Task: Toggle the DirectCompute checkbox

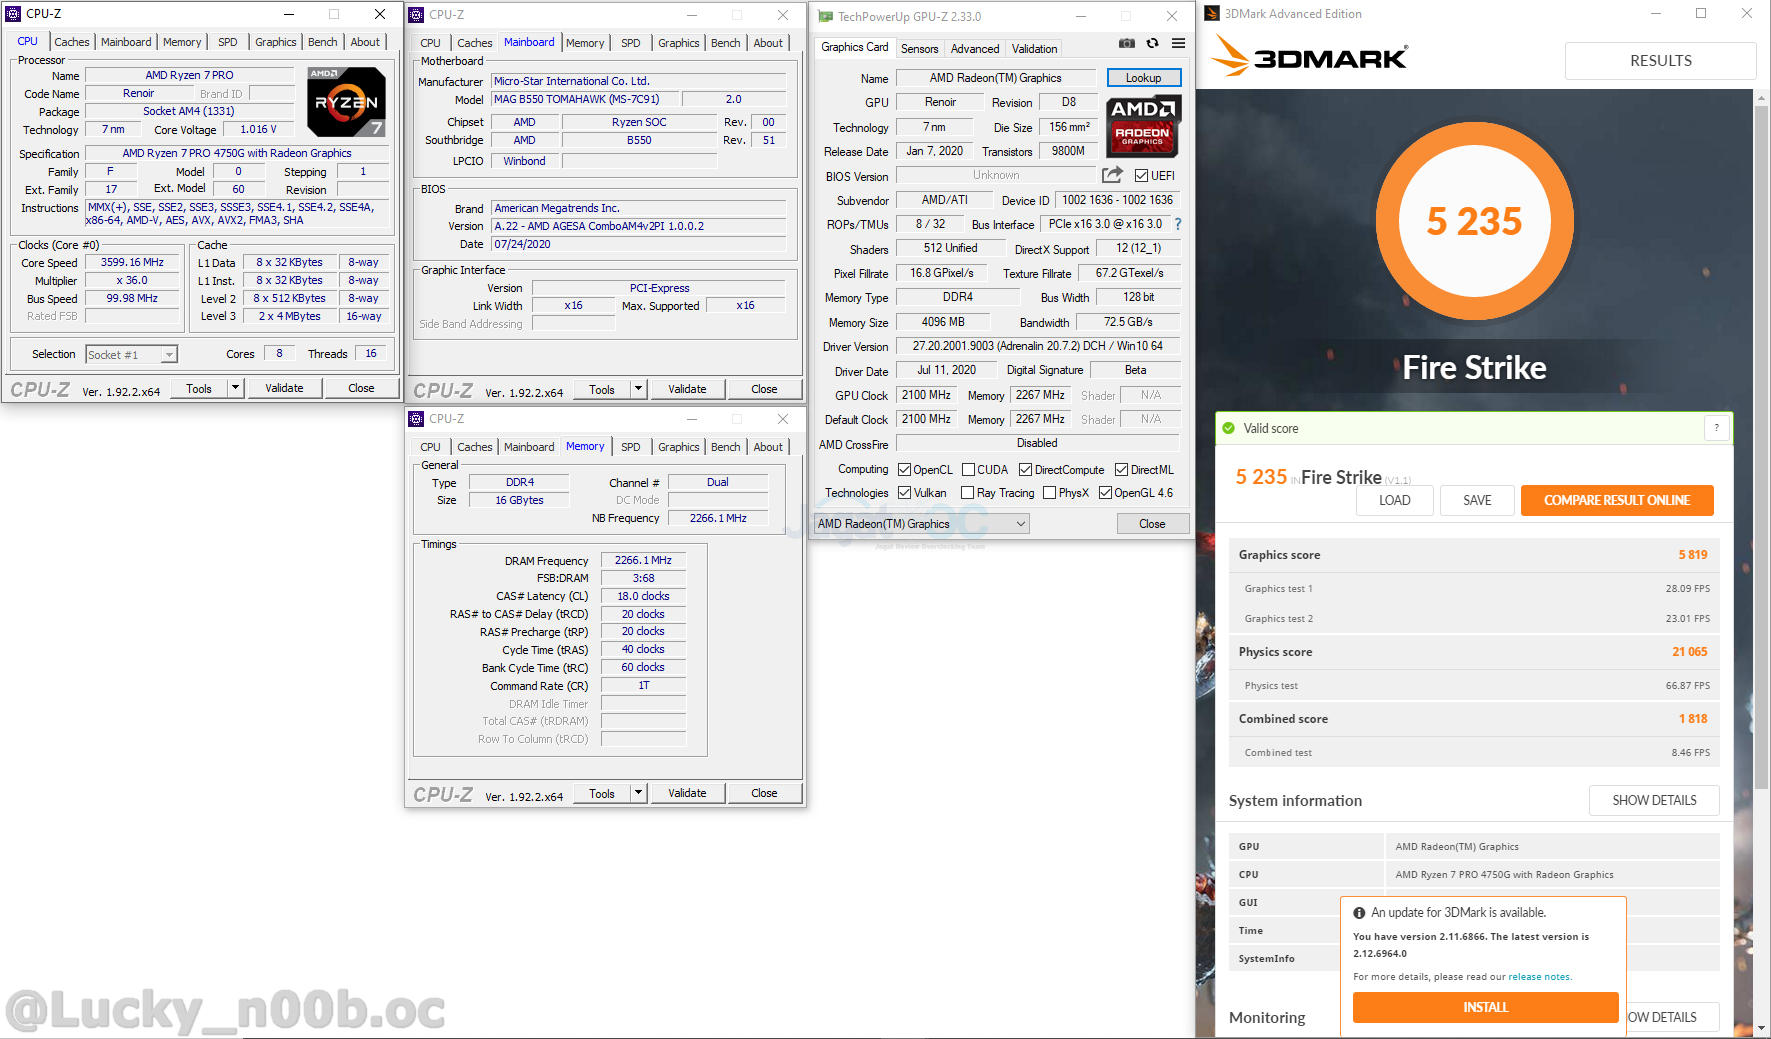Action: coord(1025,470)
